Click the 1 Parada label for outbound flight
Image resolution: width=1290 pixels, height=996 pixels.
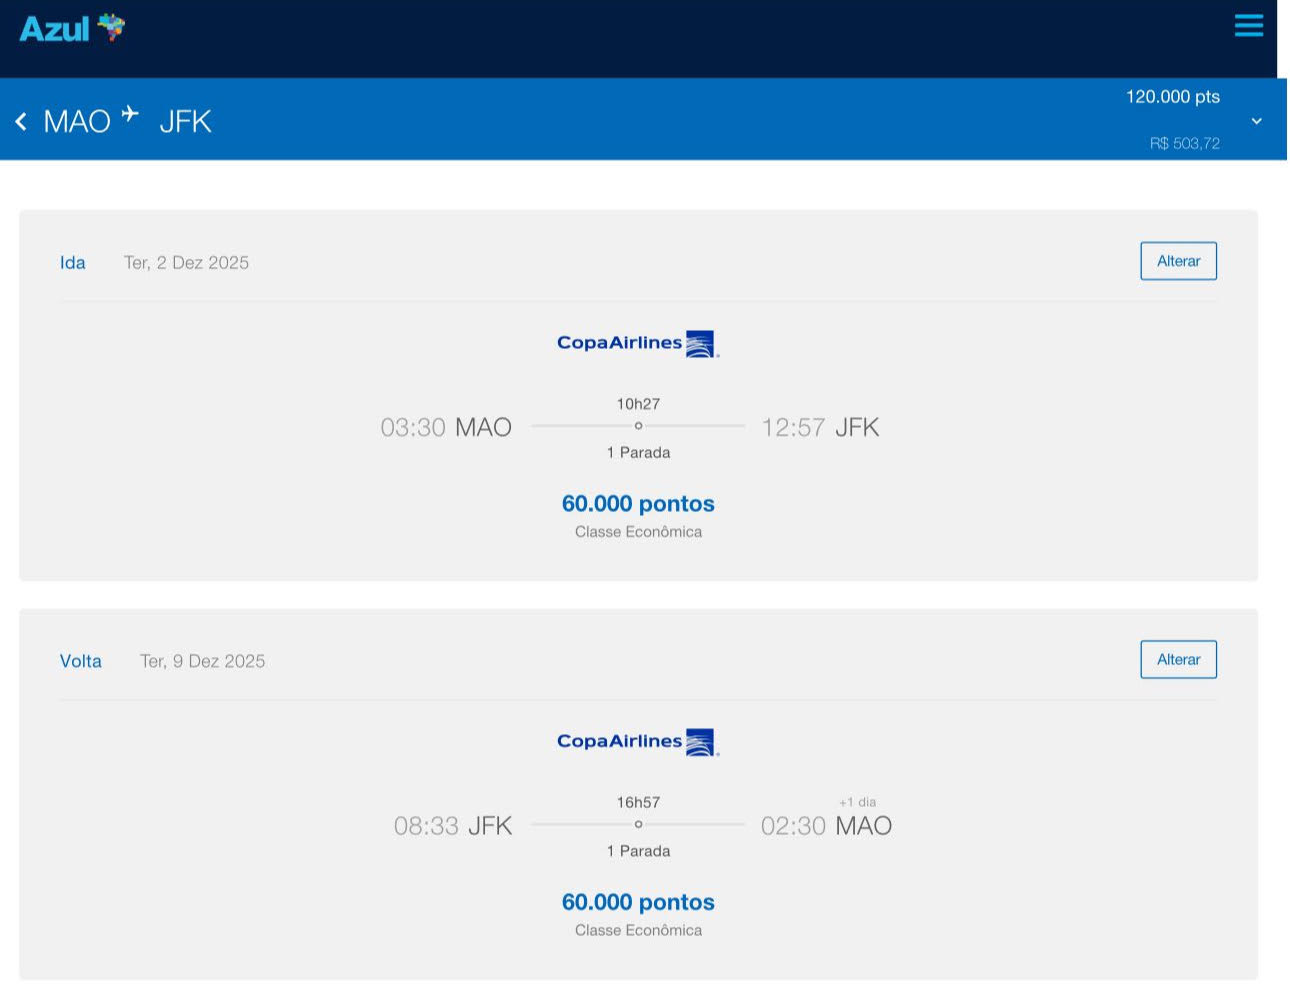point(638,453)
